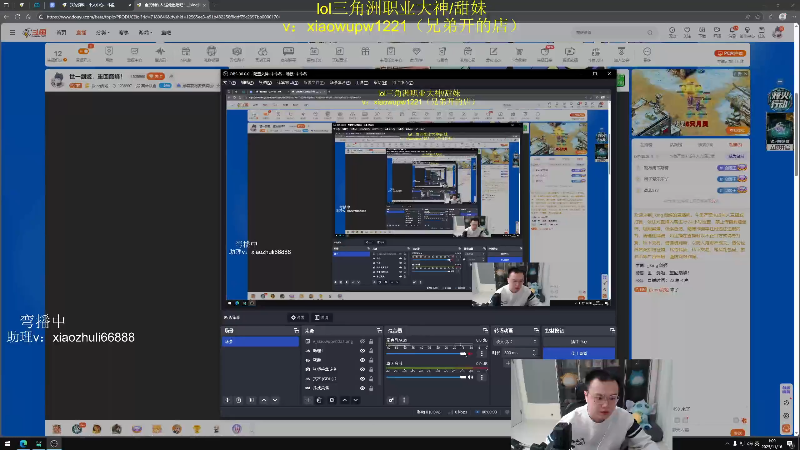The height and width of the screenshot is (450, 800).
Task: Click the orange toggle icon in streamer toolbar
Action: click(83, 52)
